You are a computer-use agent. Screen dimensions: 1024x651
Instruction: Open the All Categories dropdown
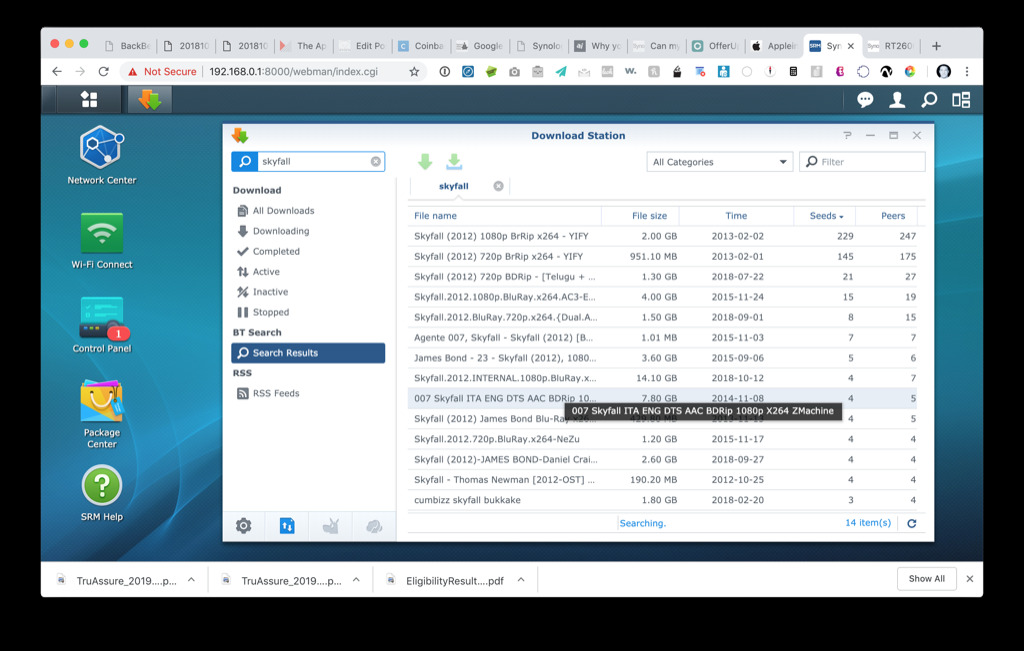pyautogui.click(x=719, y=162)
